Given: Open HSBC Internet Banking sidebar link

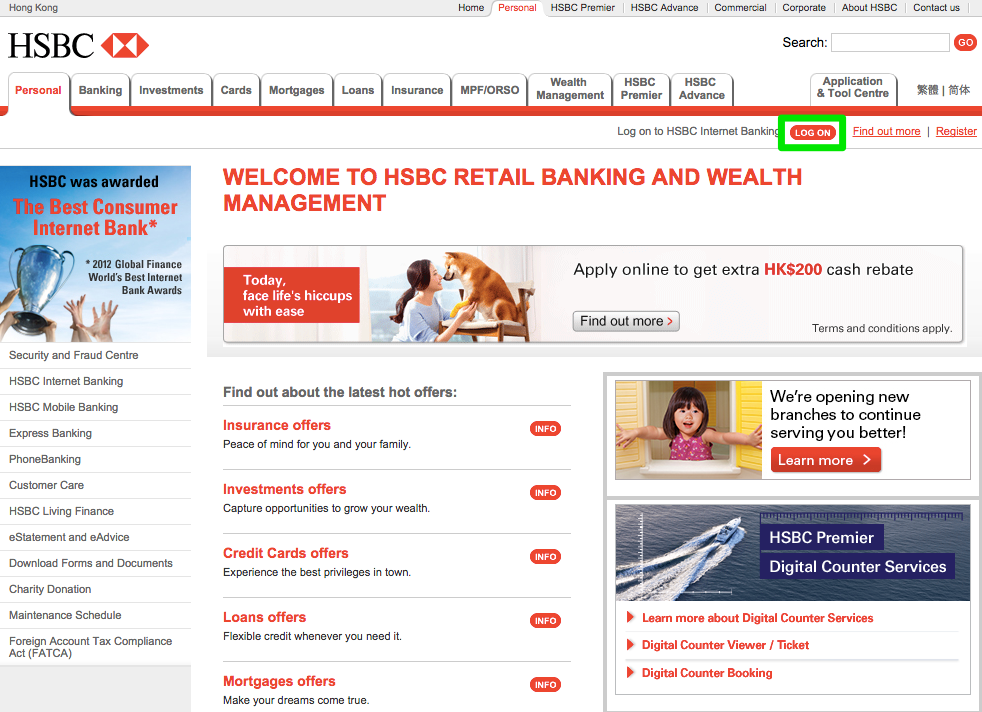Looking at the screenshot, I should [66, 381].
